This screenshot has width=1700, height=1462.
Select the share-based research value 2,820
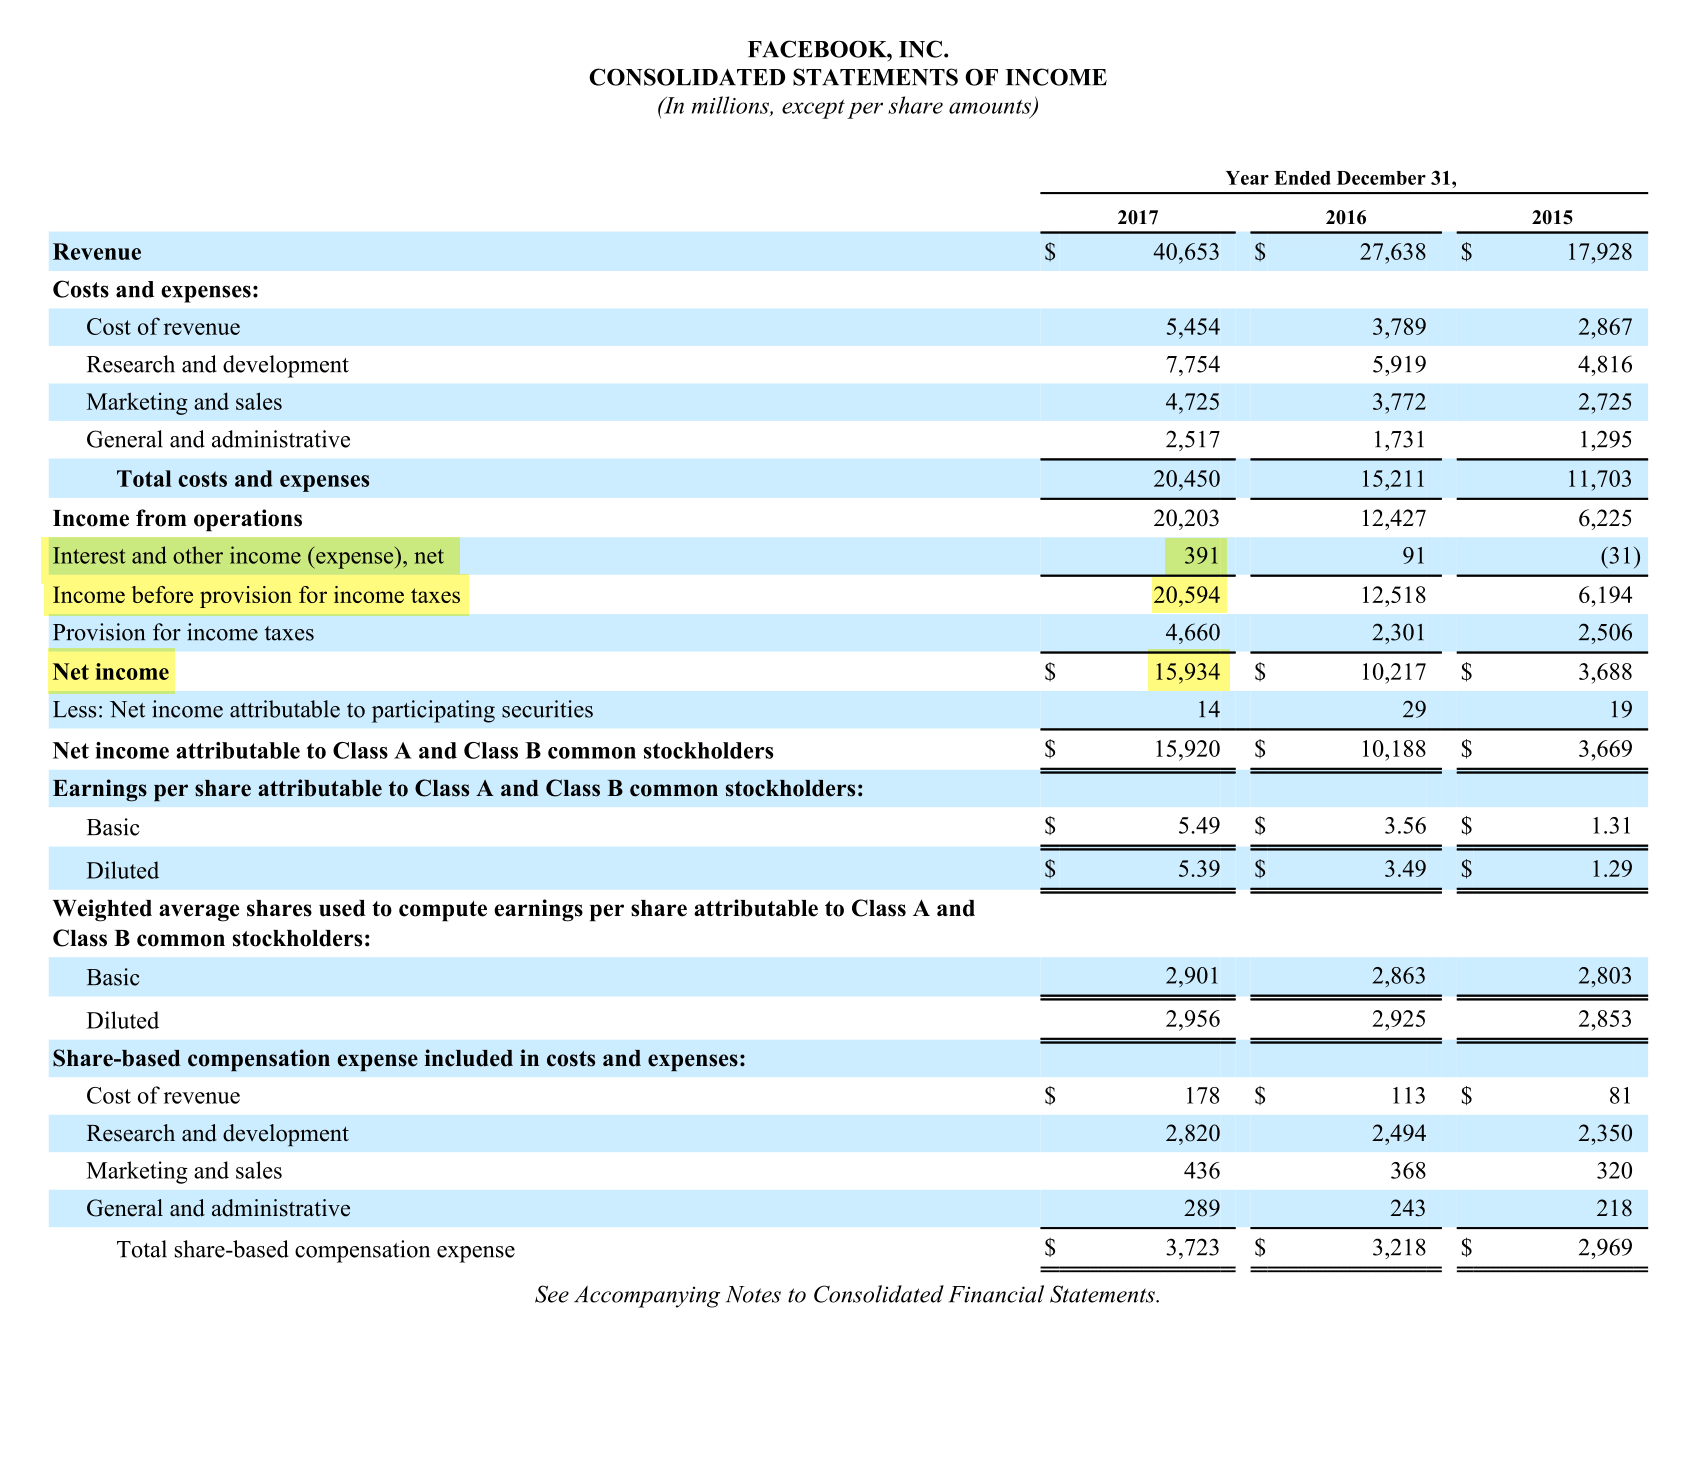[x=1193, y=1133]
